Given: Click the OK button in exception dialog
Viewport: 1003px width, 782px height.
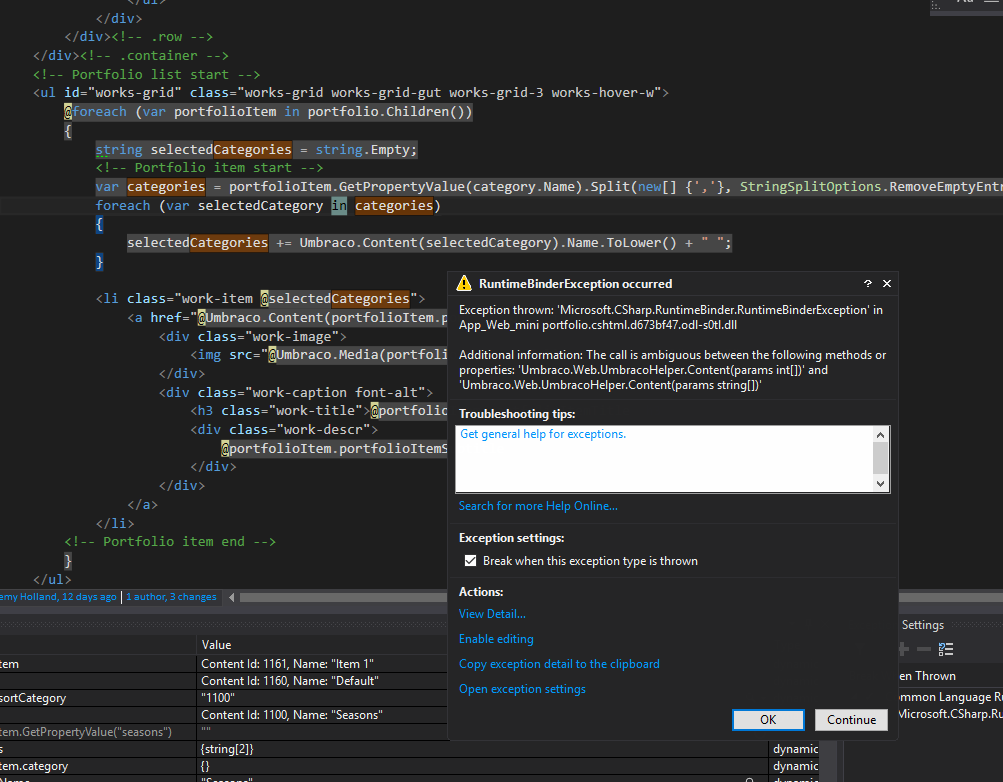Looking at the screenshot, I should 768,720.
